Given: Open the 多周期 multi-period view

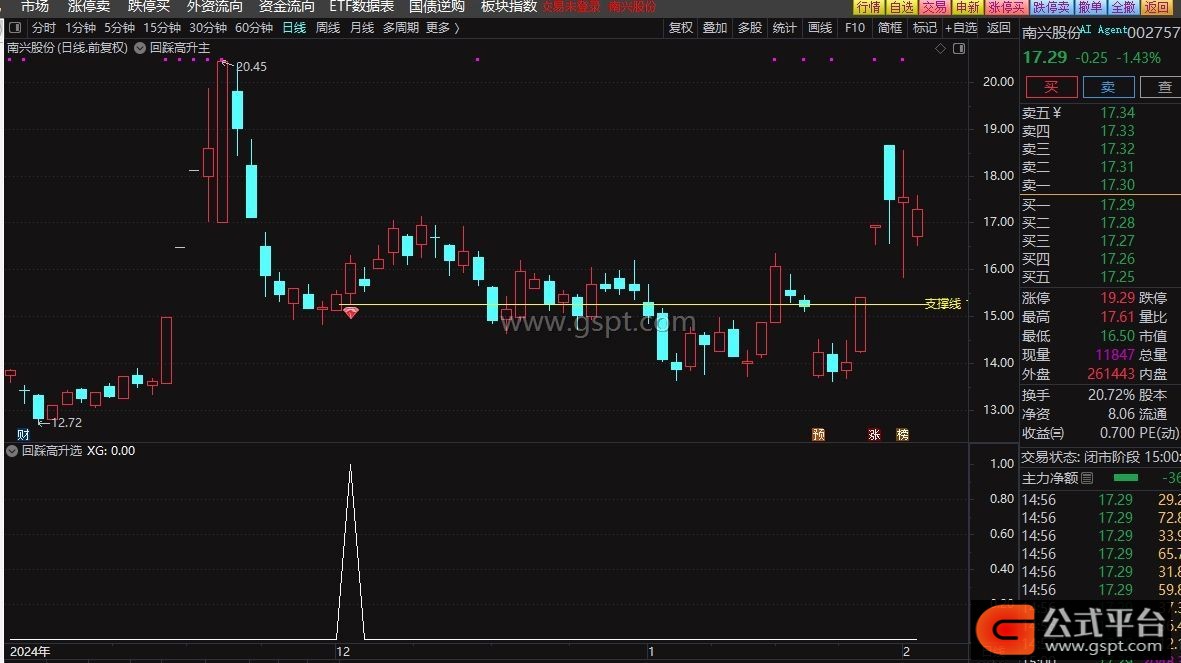Looking at the screenshot, I should click(401, 28).
